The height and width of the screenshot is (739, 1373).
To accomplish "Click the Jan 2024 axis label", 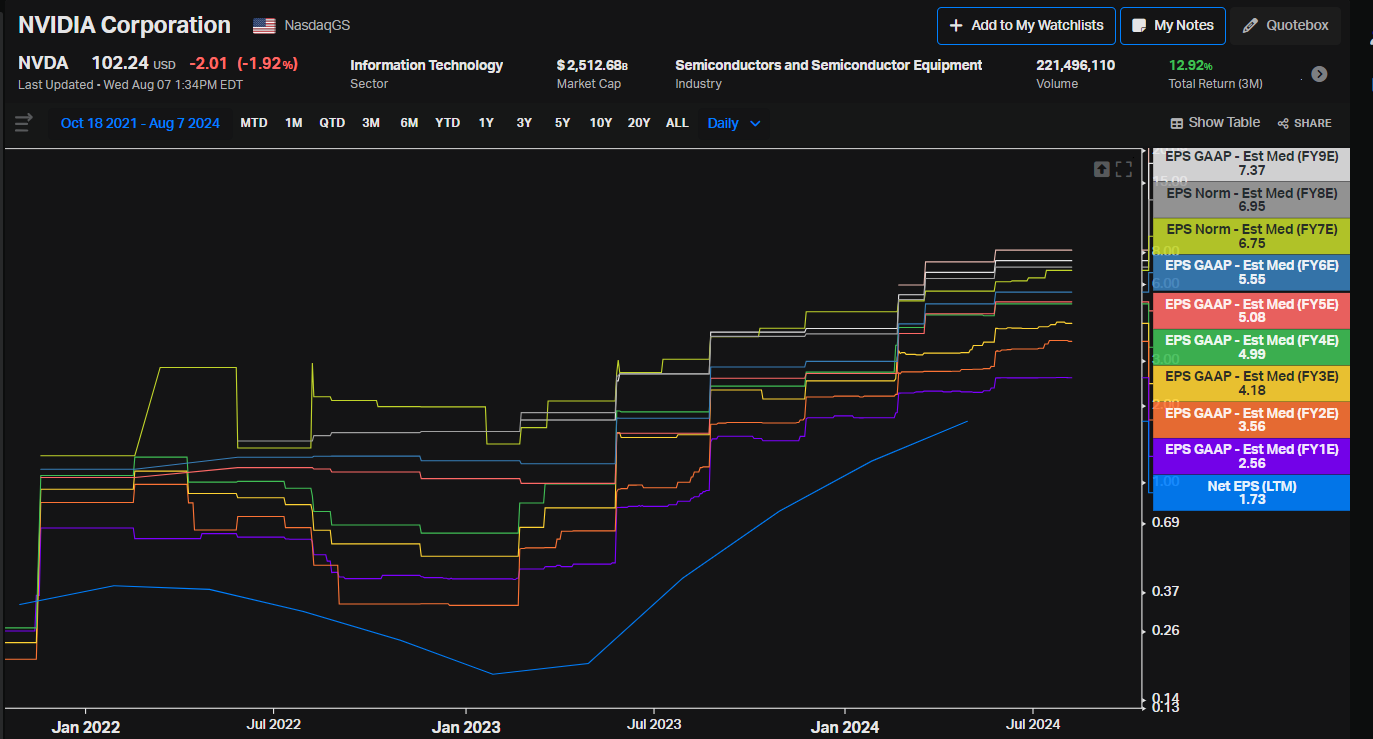I will [x=845, y=727].
